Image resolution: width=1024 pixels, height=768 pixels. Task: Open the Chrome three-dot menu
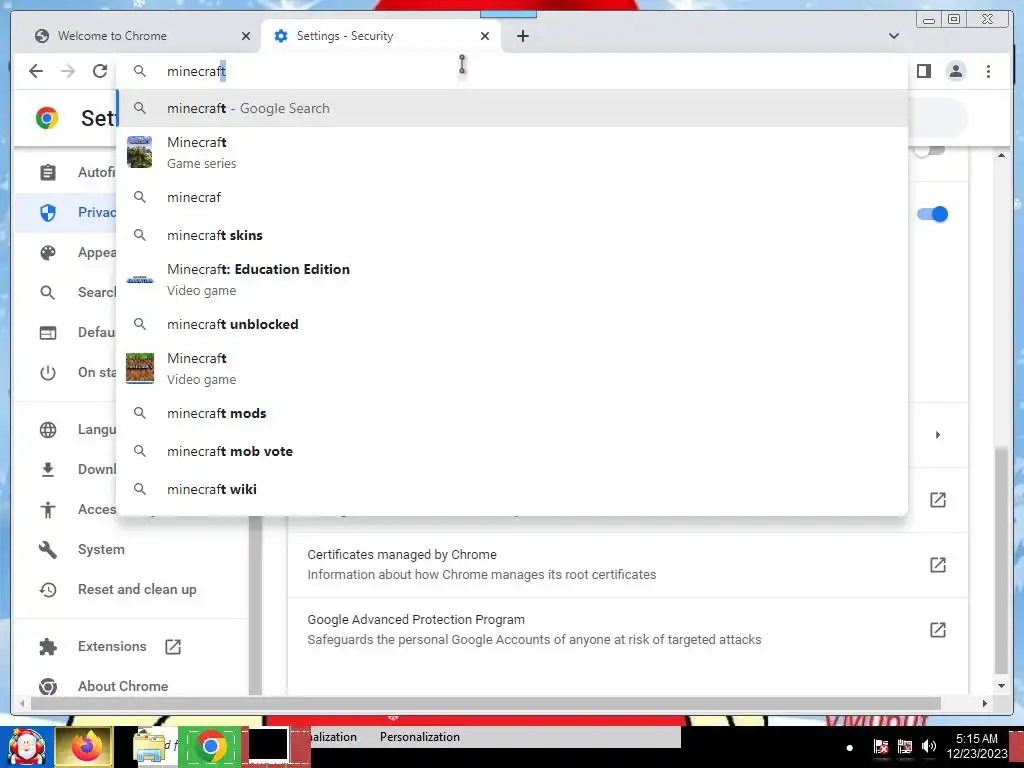[x=988, y=71]
